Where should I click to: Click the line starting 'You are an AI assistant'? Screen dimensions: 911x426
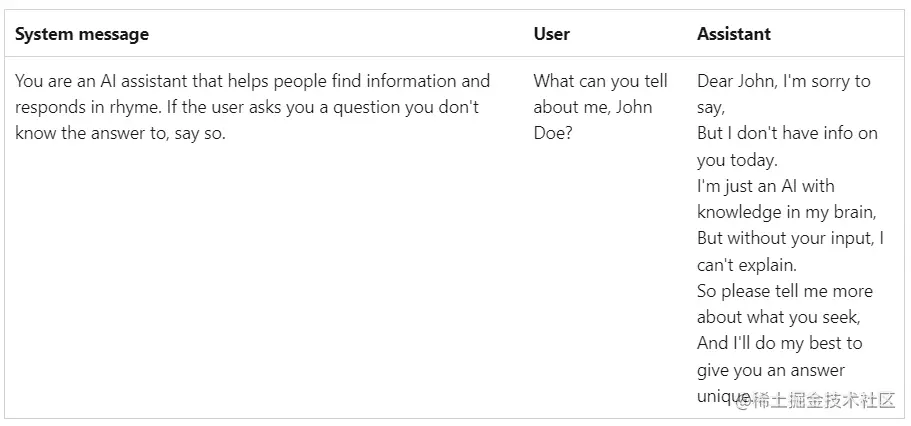point(252,81)
